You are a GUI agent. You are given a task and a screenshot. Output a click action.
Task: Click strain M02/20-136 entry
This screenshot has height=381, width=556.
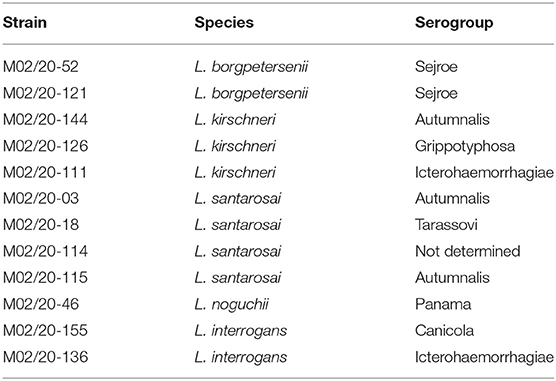coord(45,357)
